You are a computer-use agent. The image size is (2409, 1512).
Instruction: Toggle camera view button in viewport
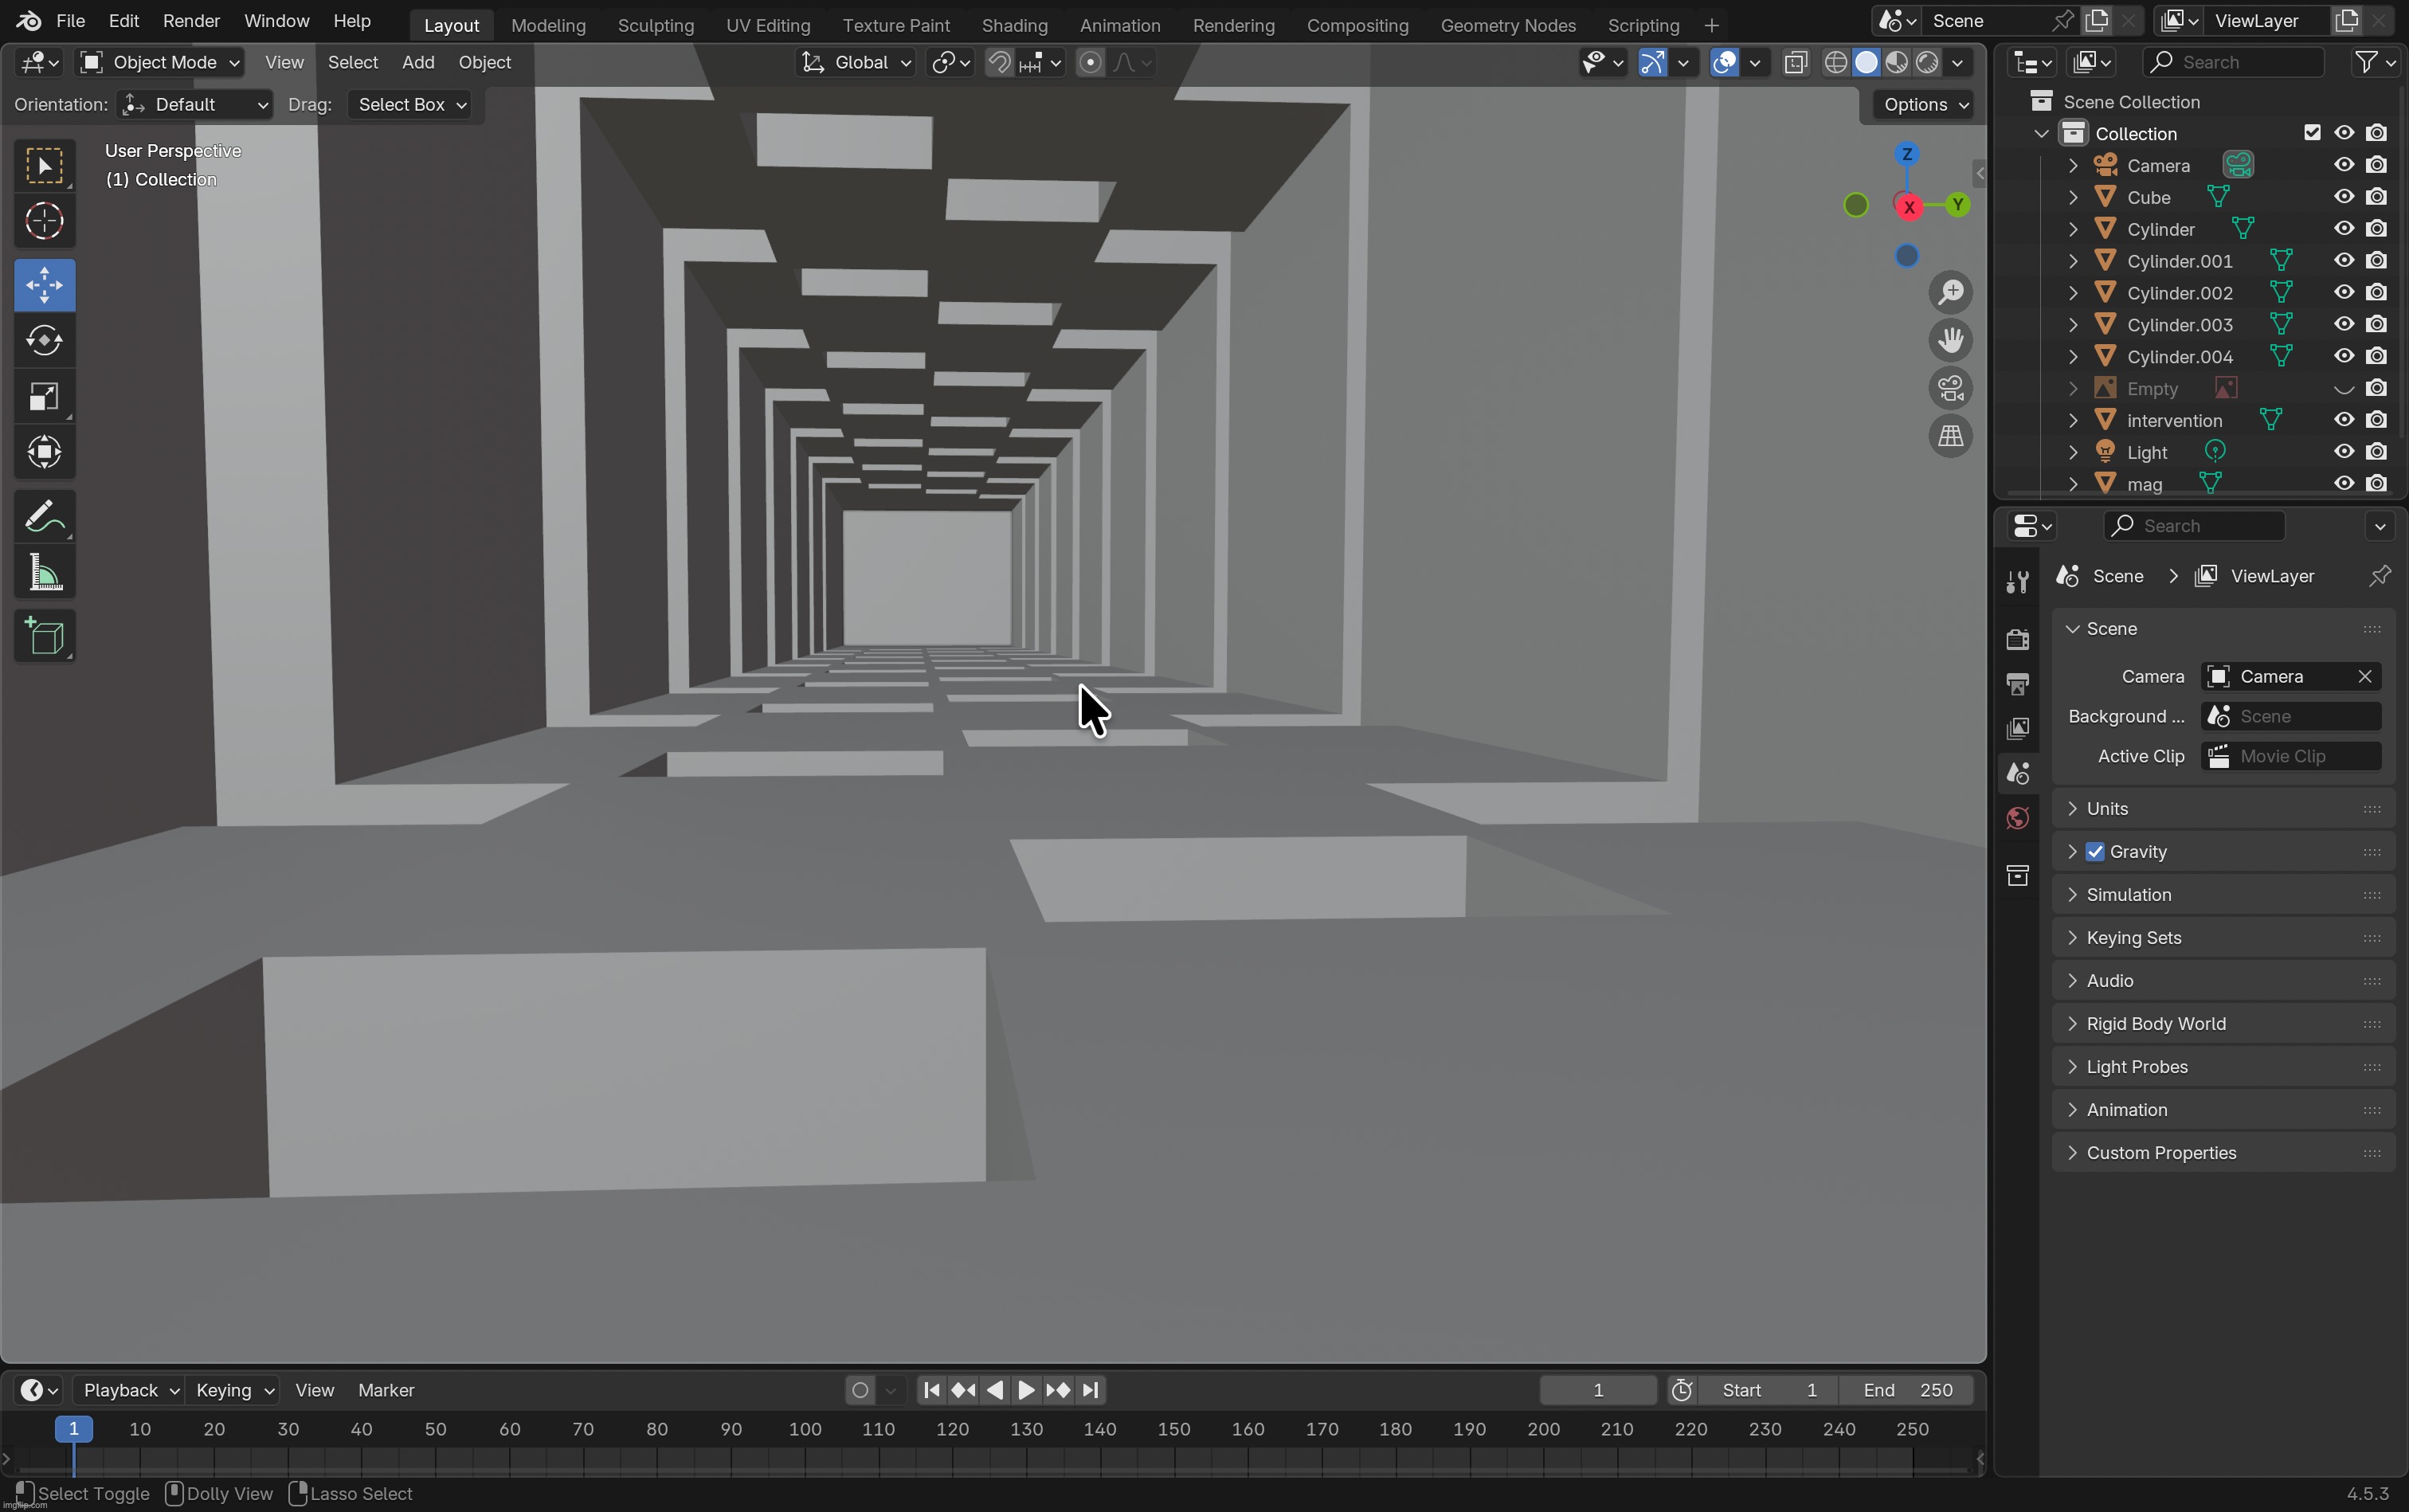coord(1950,388)
